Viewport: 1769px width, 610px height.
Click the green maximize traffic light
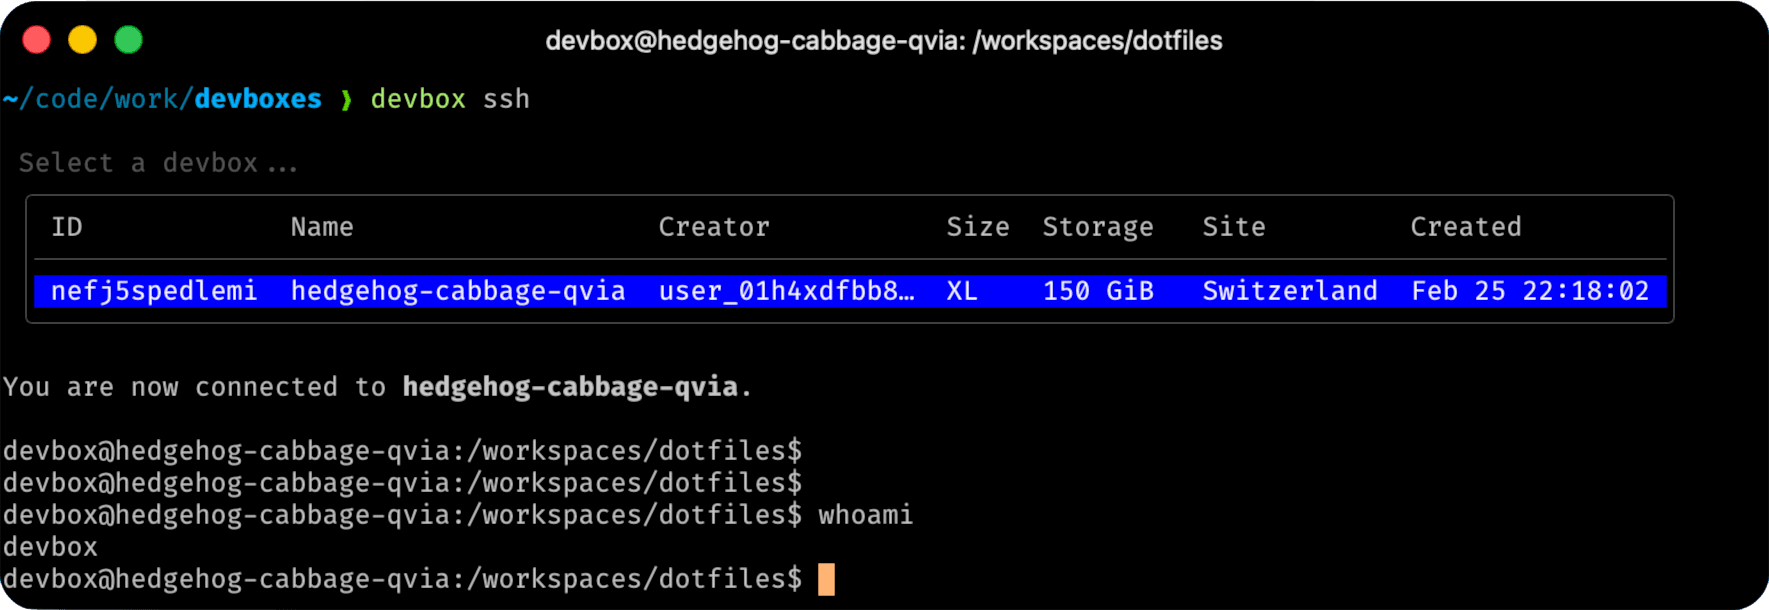point(128,39)
